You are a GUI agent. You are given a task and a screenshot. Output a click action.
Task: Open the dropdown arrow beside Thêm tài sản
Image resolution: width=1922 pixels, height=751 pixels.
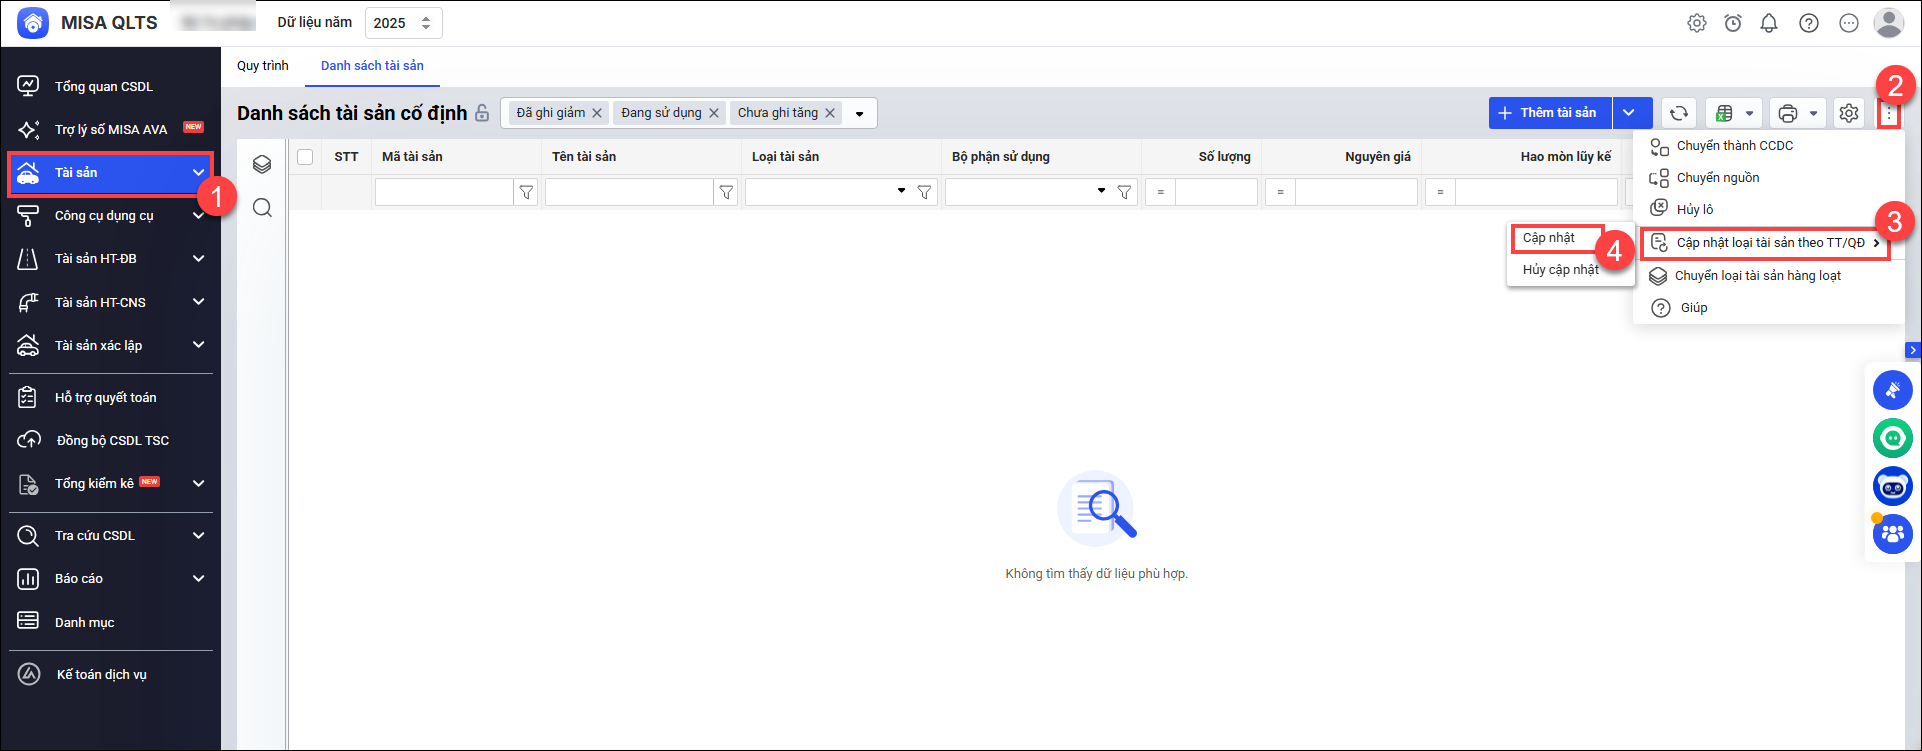(x=1629, y=113)
